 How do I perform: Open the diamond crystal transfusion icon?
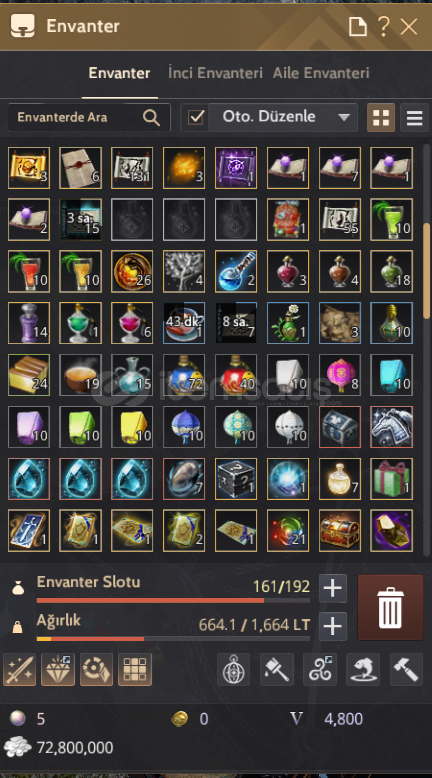pyautogui.click(x=58, y=669)
